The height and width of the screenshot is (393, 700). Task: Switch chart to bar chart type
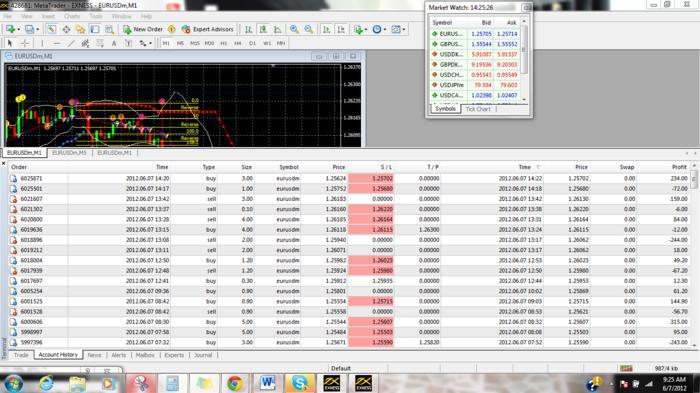point(249,29)
